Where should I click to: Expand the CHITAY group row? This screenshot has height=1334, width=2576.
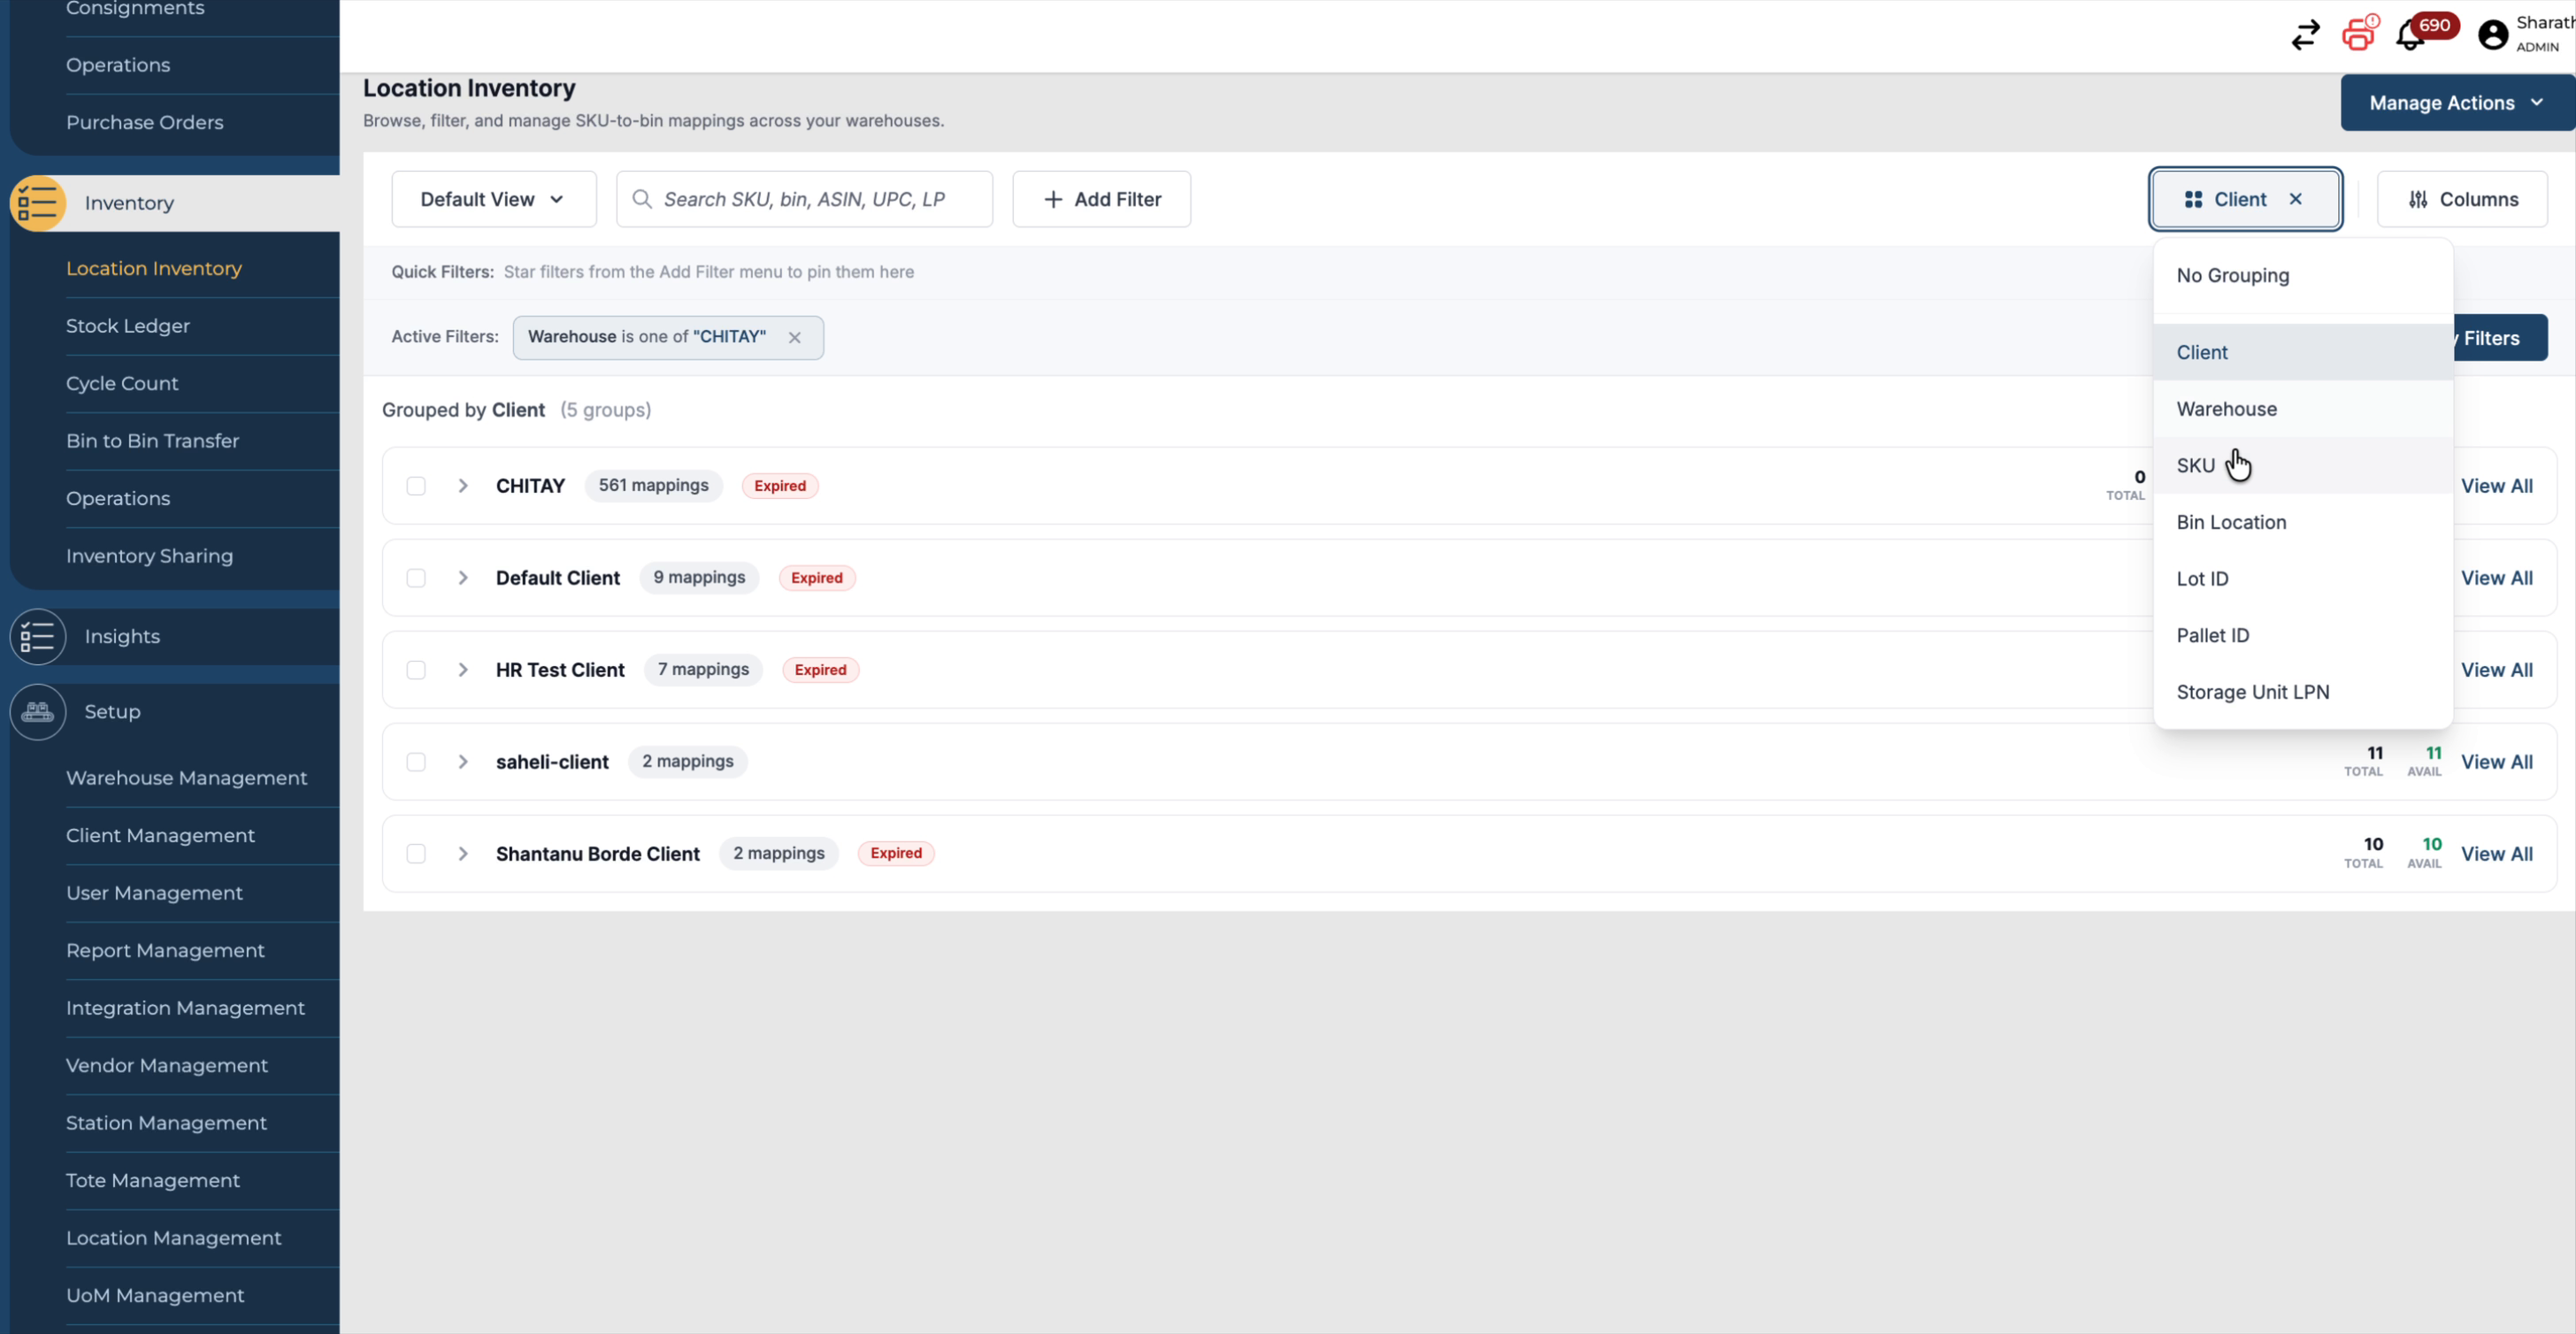tap(463, 486)
